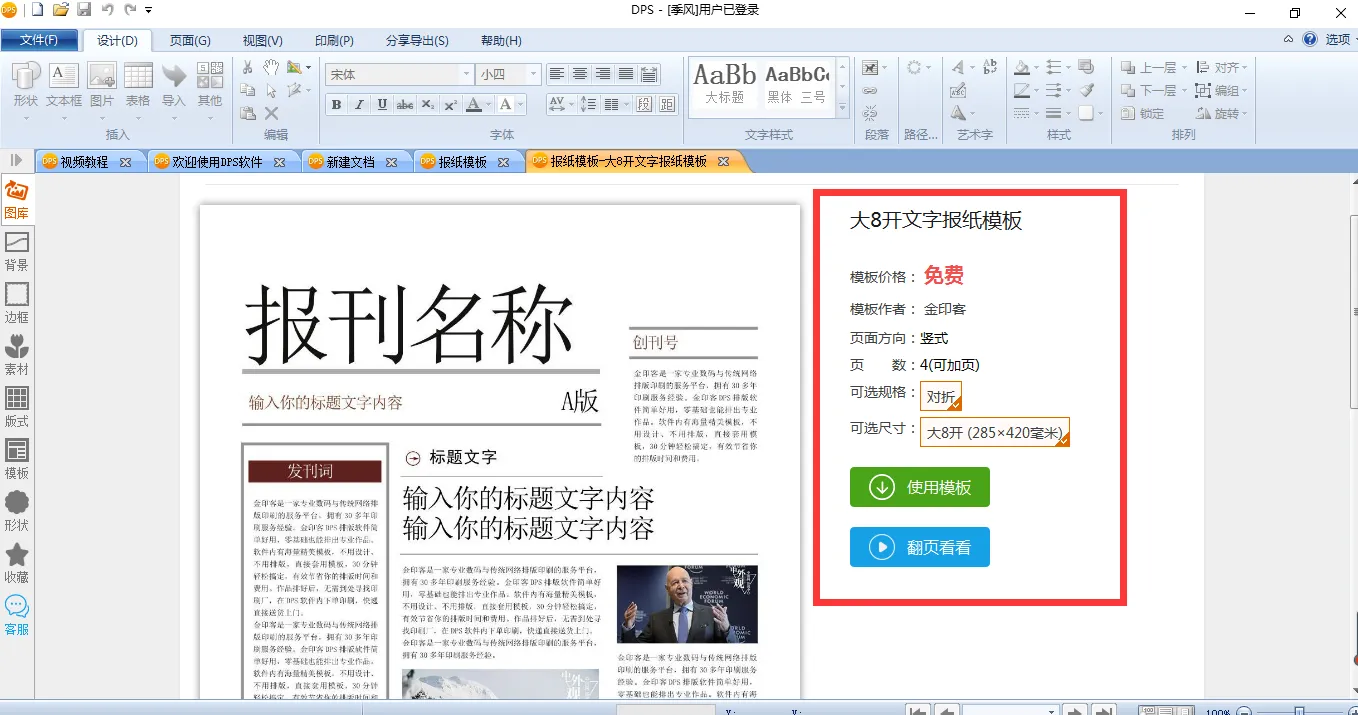Toggle bold formatting (B)

pos(336,105)
